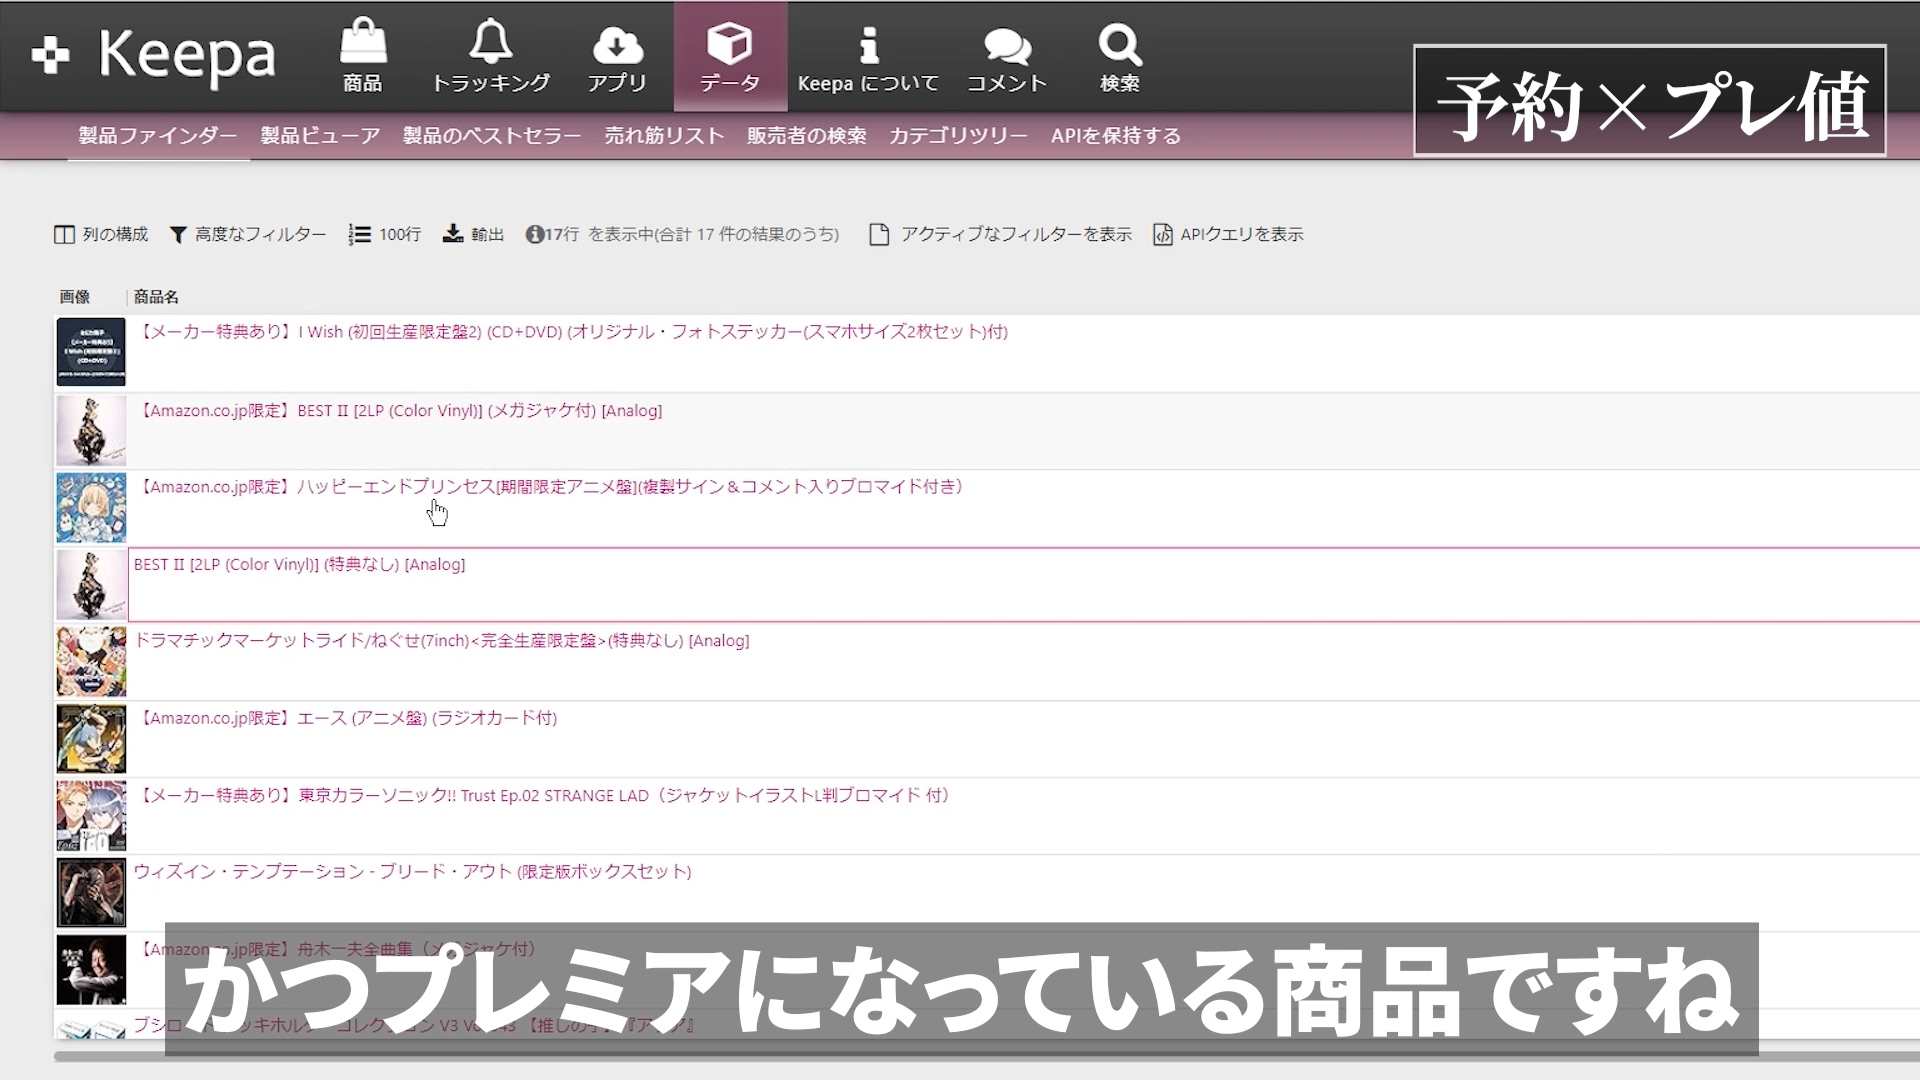Click the 検索 magnifier icon
This screenshot has width=1920, height=1080.
[1119, 44]
